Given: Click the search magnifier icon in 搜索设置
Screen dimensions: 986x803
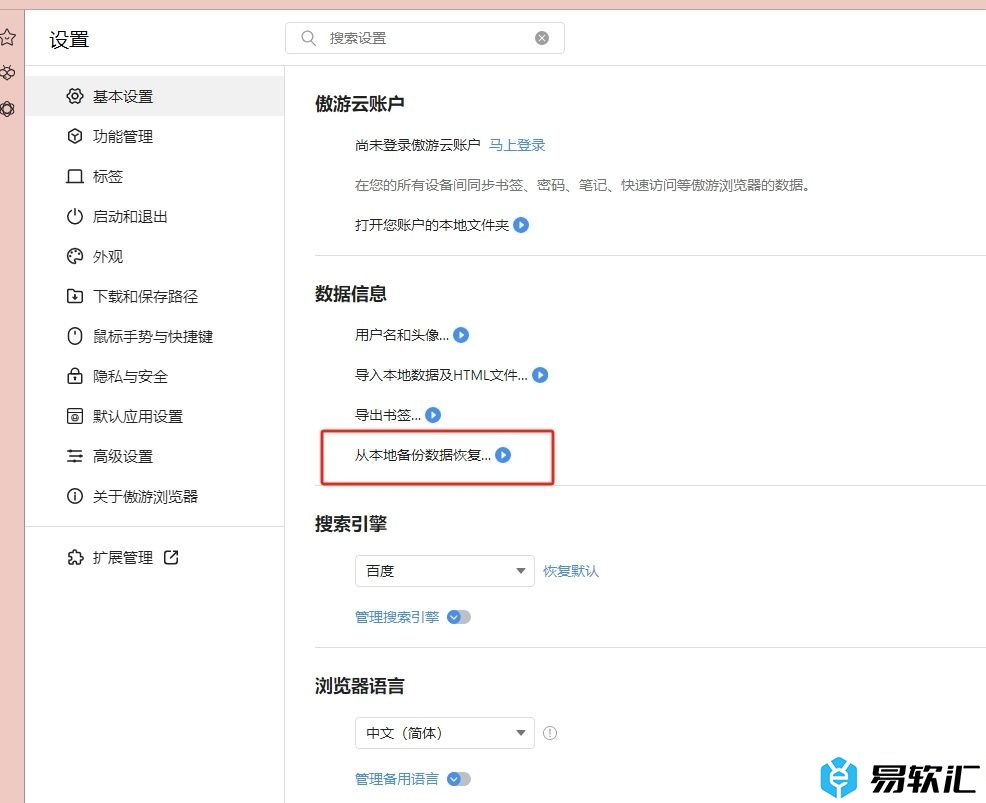Looking at the screenshot, I should 308,38.
